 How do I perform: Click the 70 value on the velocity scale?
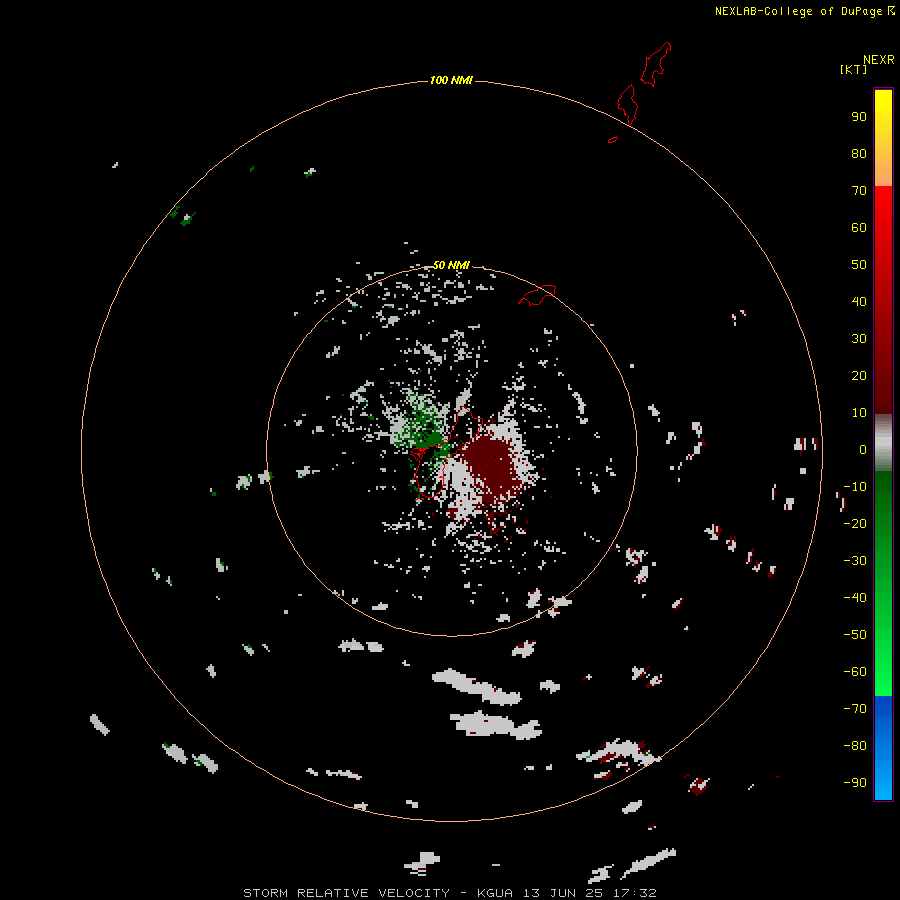point(859,191)
